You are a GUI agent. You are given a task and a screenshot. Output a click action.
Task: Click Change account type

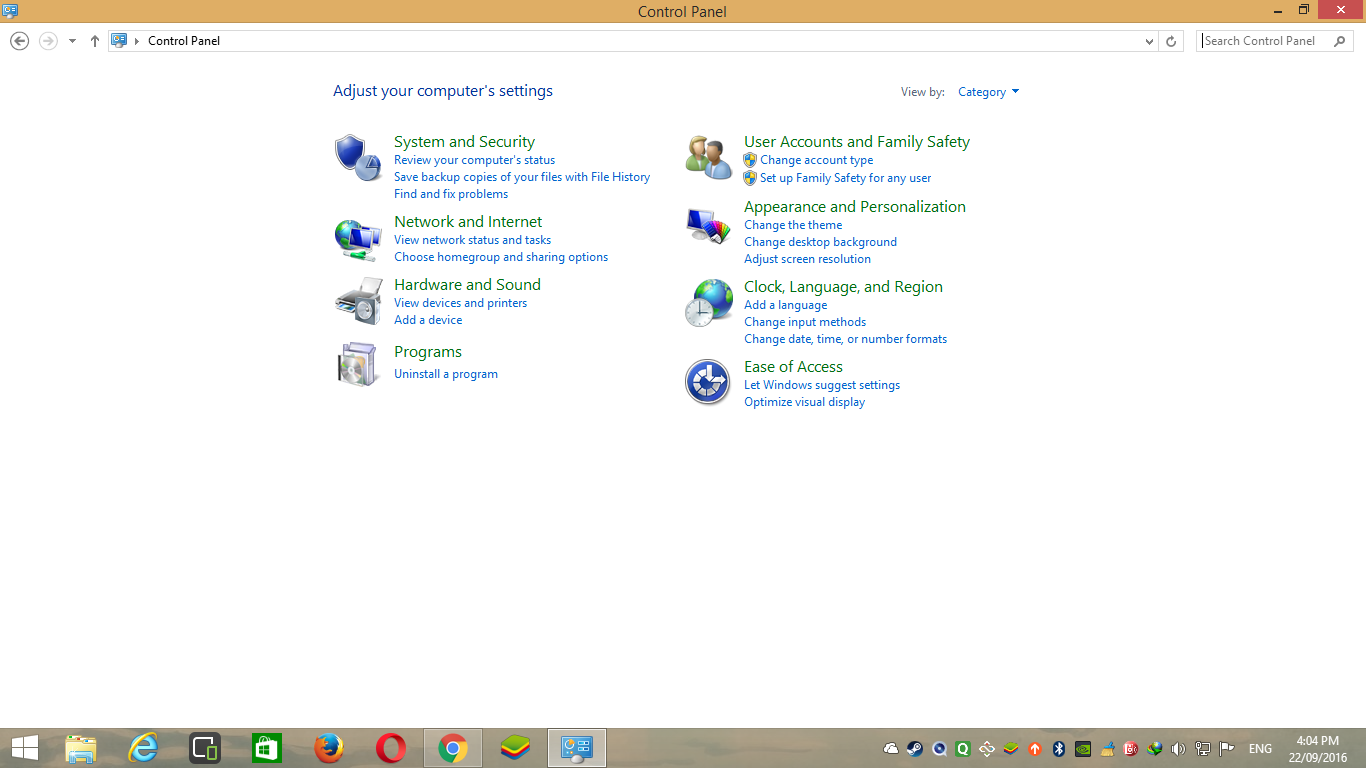point(816,160)
